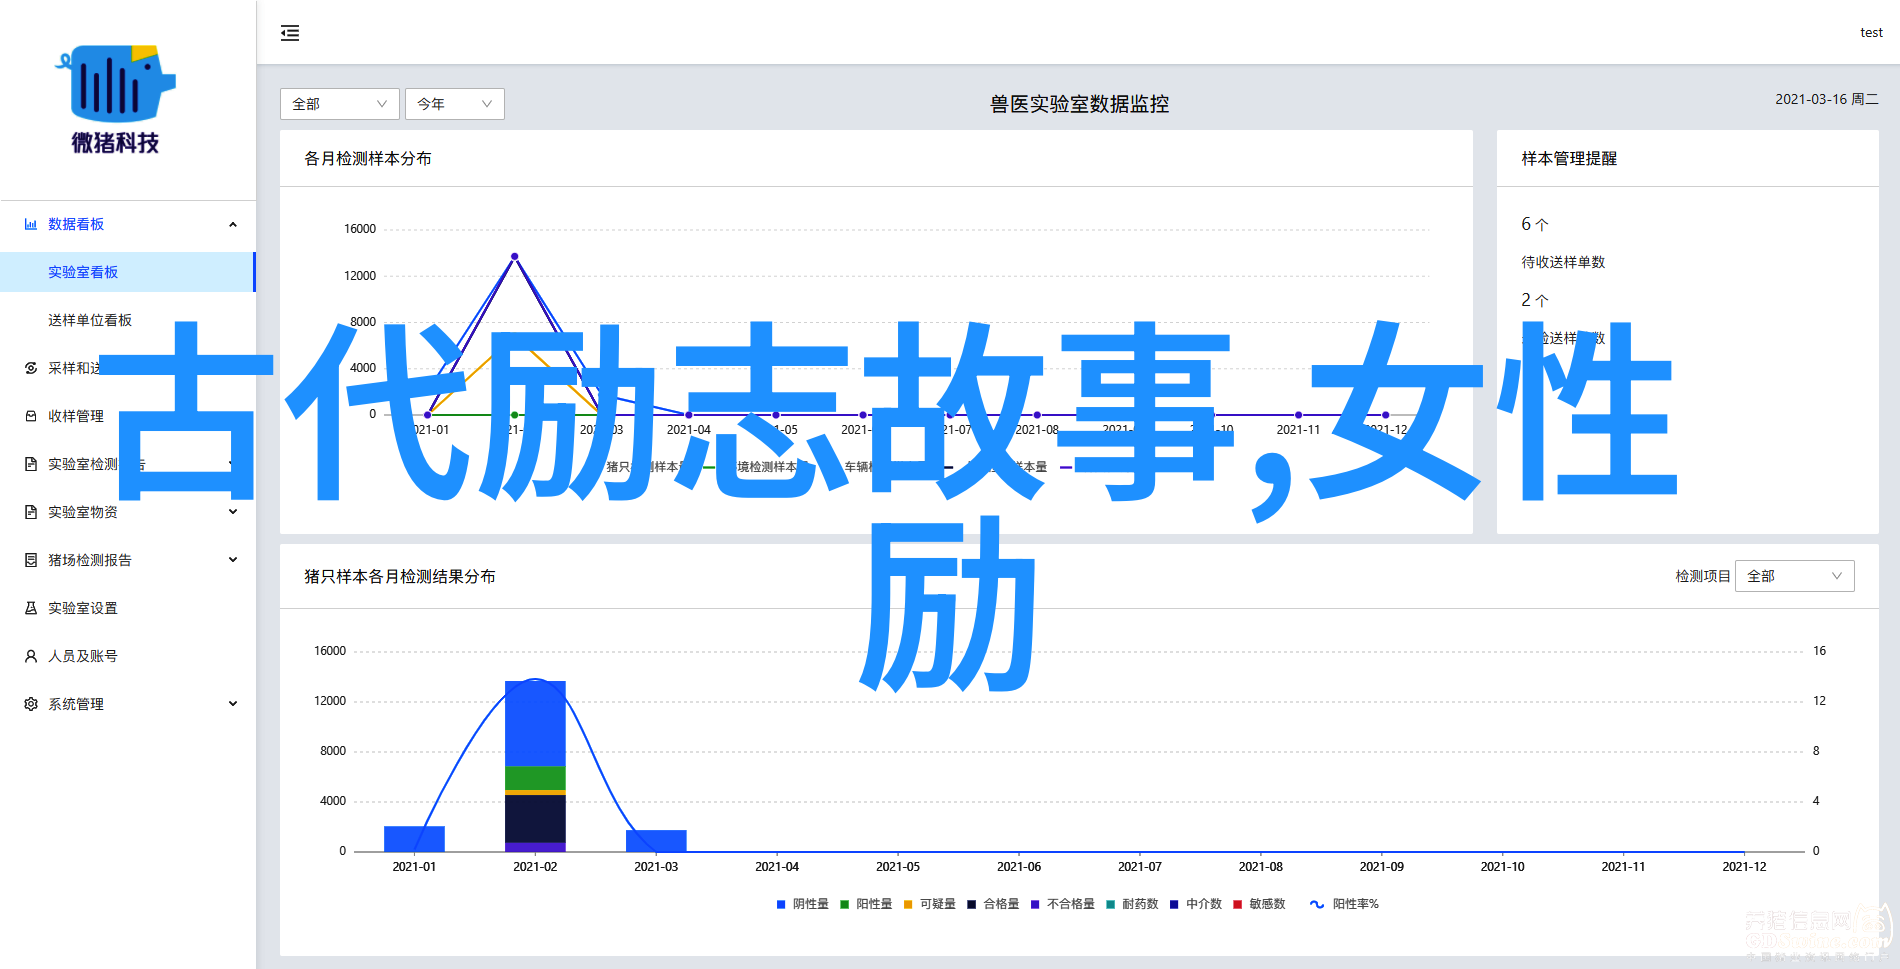Image resolution: width=1900 pixels, height=969 pixels.
Task: Toggle the 合格量 legend series
Action: [993, 904]
